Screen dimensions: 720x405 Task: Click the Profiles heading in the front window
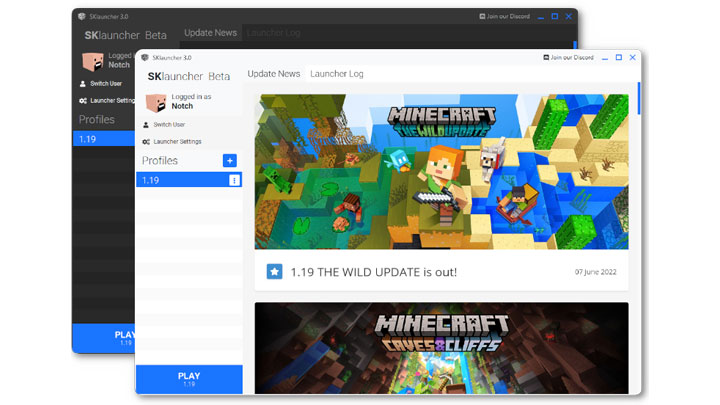coord(159,160)
